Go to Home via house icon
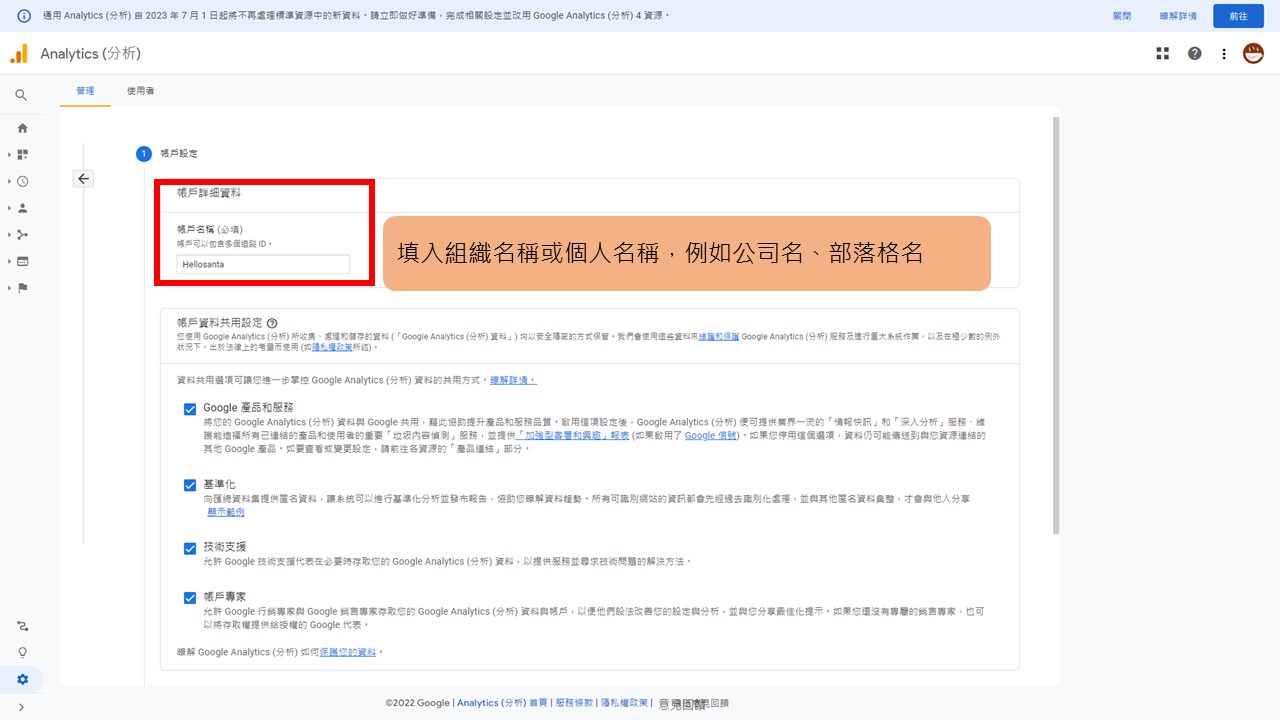The height and width of the screenshot is (720, 1280). click(x=22, y=128)
